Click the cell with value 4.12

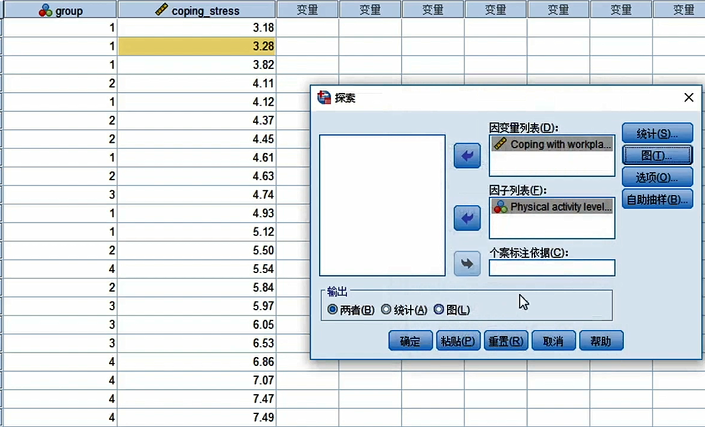pos(197,102)
